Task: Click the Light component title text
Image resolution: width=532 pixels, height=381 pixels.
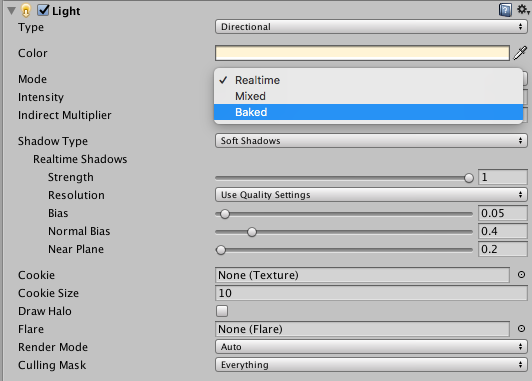Action: pyautogui.click(x=66, y=11)
